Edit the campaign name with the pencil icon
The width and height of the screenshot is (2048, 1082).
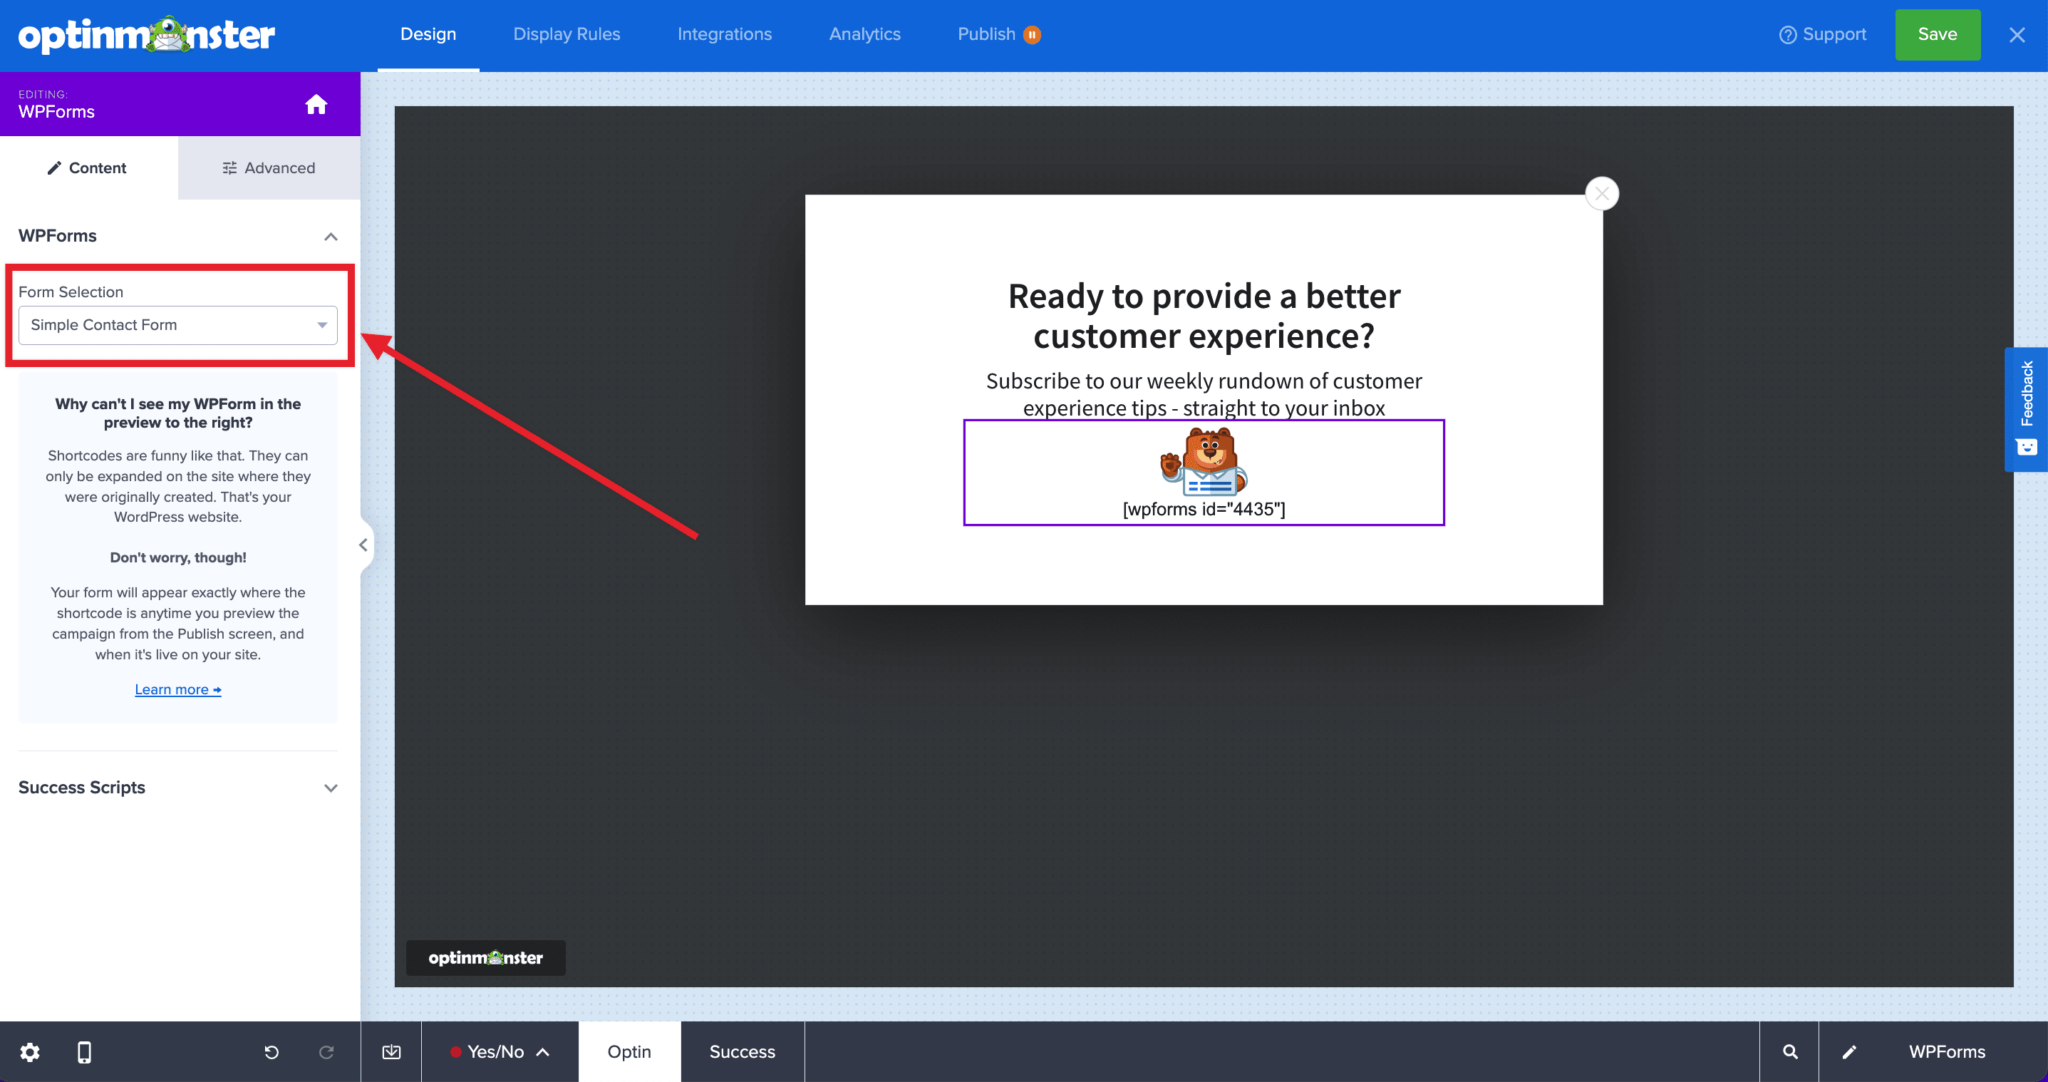(1849, 1052)
